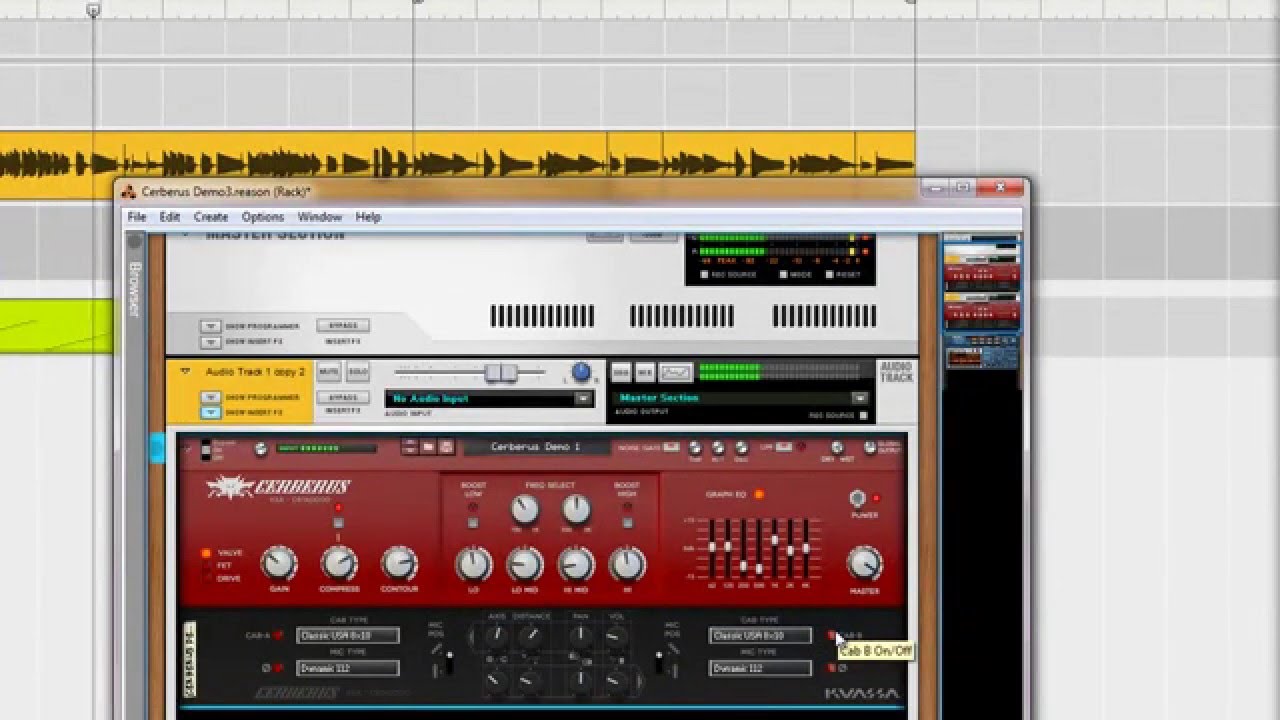Mute Audio Track 1 copy 2
1280x720 pixels.
coord(329,372)
